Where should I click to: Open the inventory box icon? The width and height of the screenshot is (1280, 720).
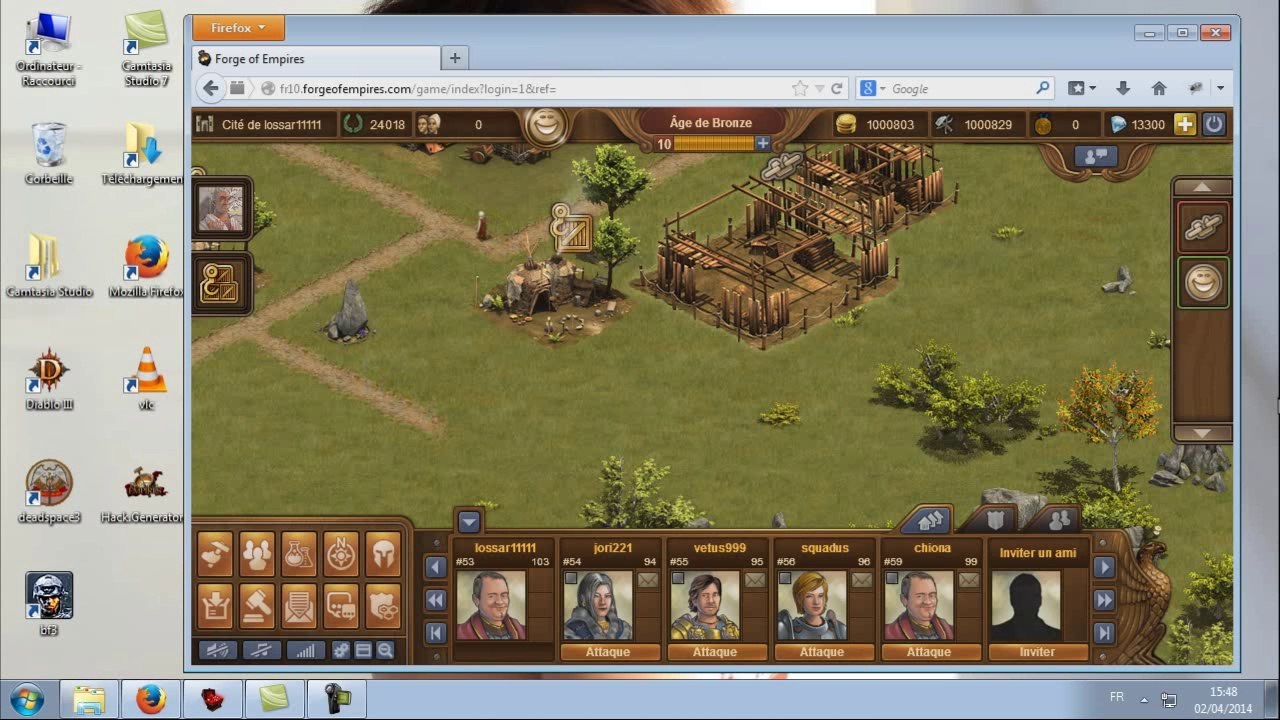215,604
